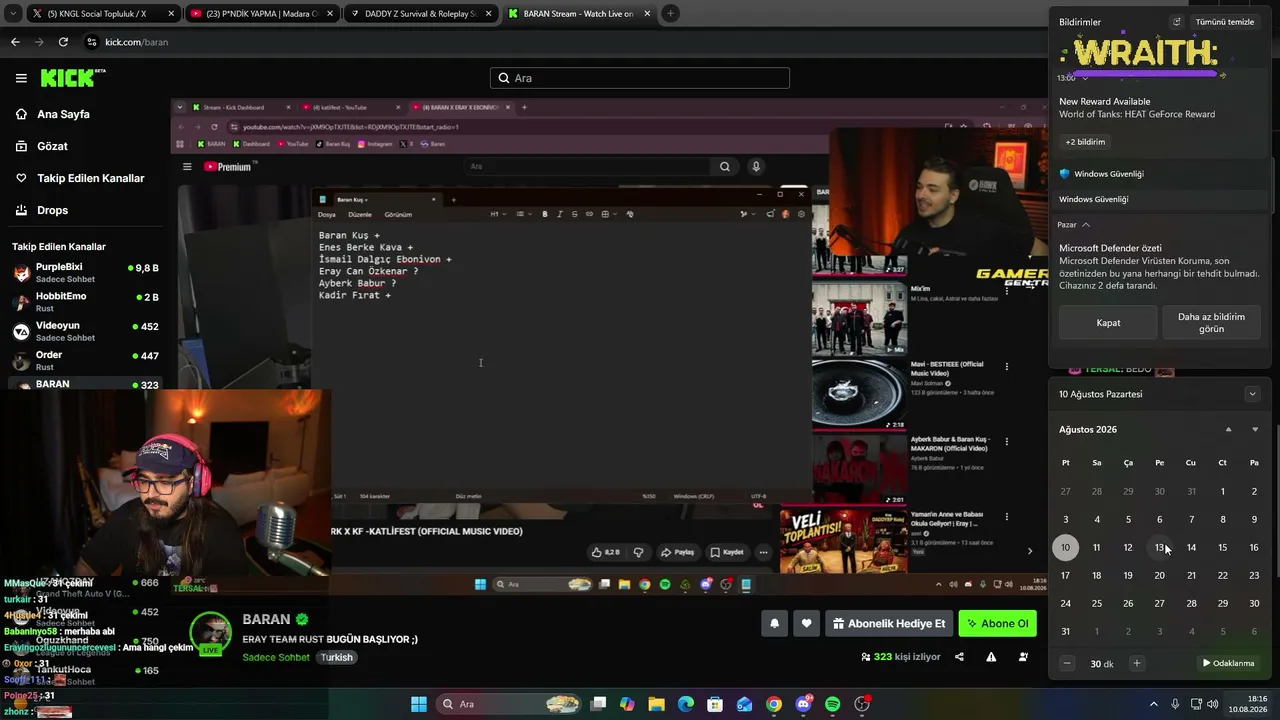Open the Kick hamburger menu
Viewport: 1280px width, 720px height.
[21, 78]
